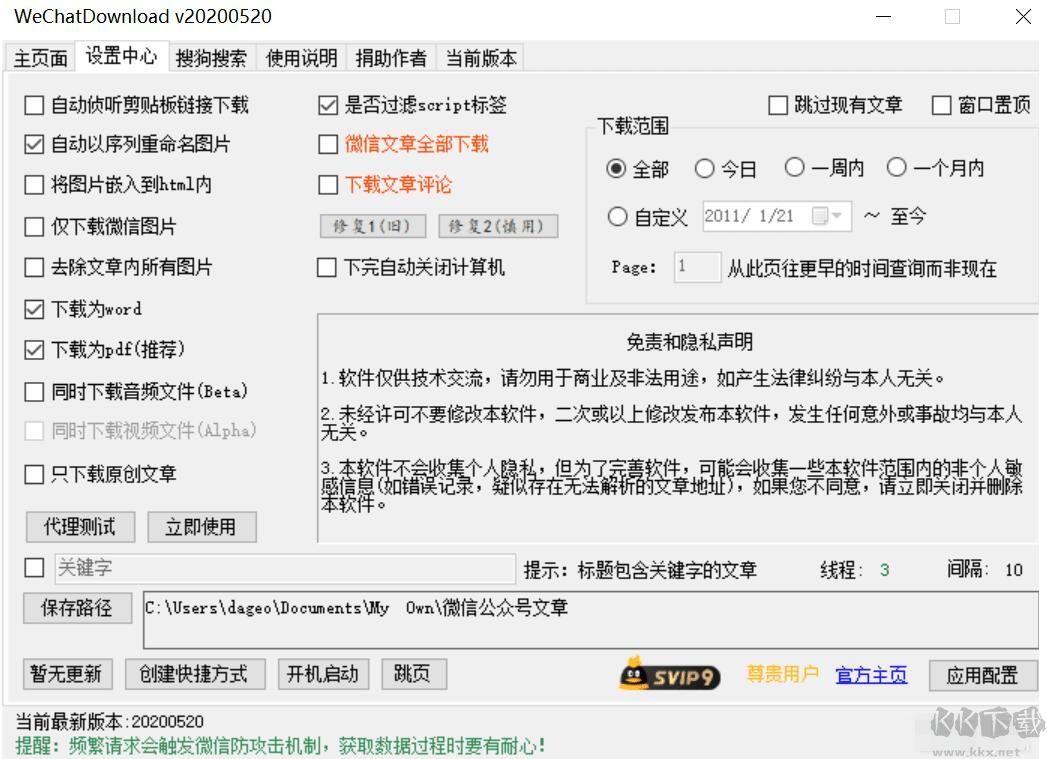Open the 捐助作者 tab

[x=390, y=58]
